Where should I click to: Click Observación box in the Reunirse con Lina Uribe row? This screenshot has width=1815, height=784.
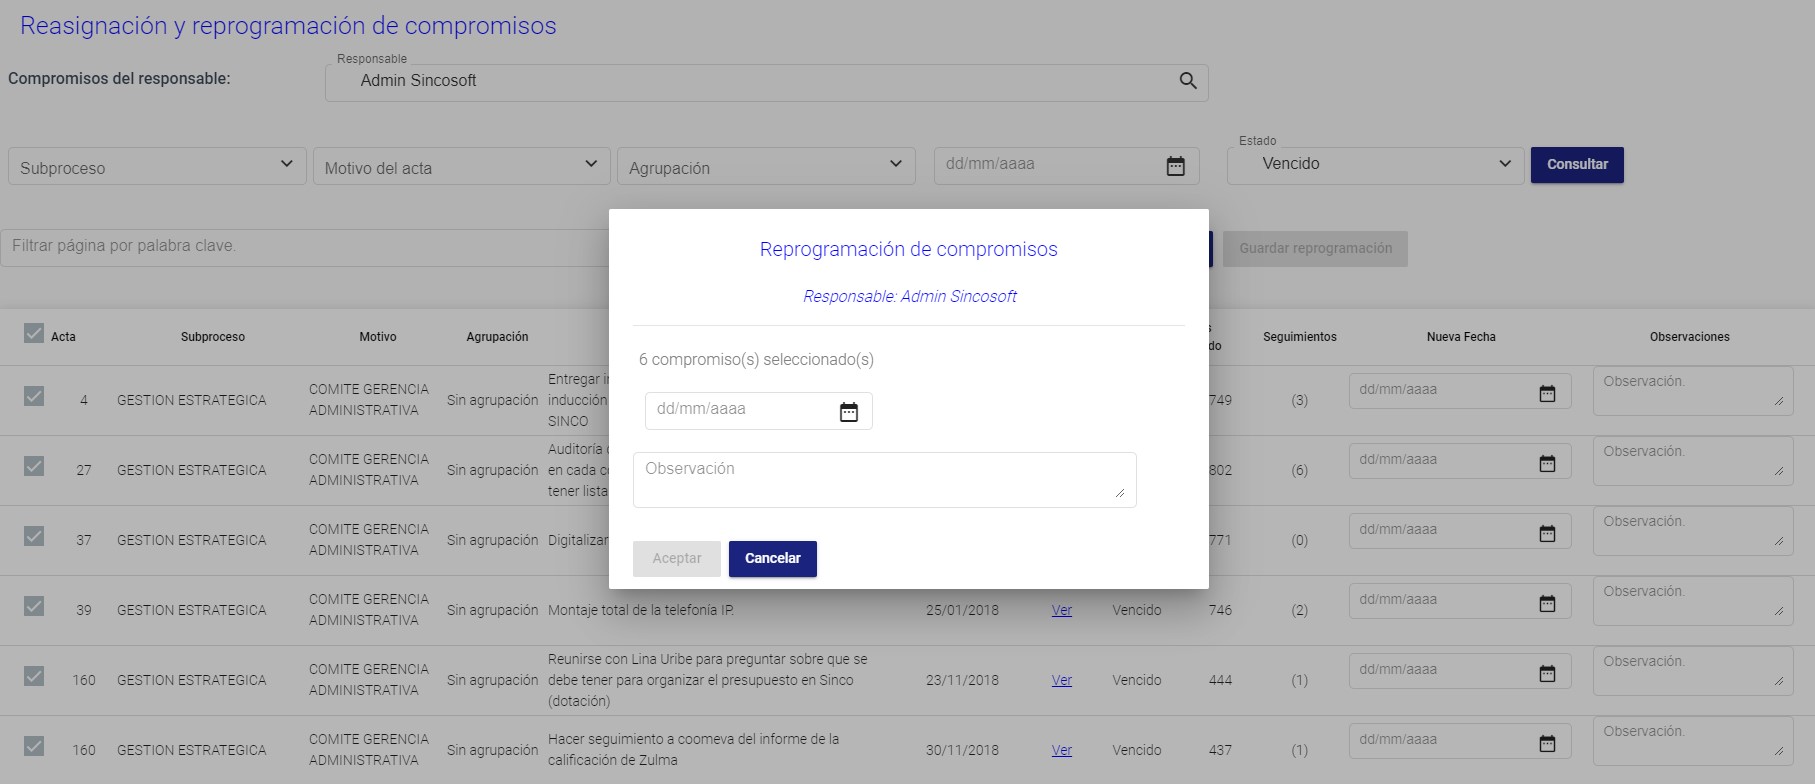(x=1693, y=671)
